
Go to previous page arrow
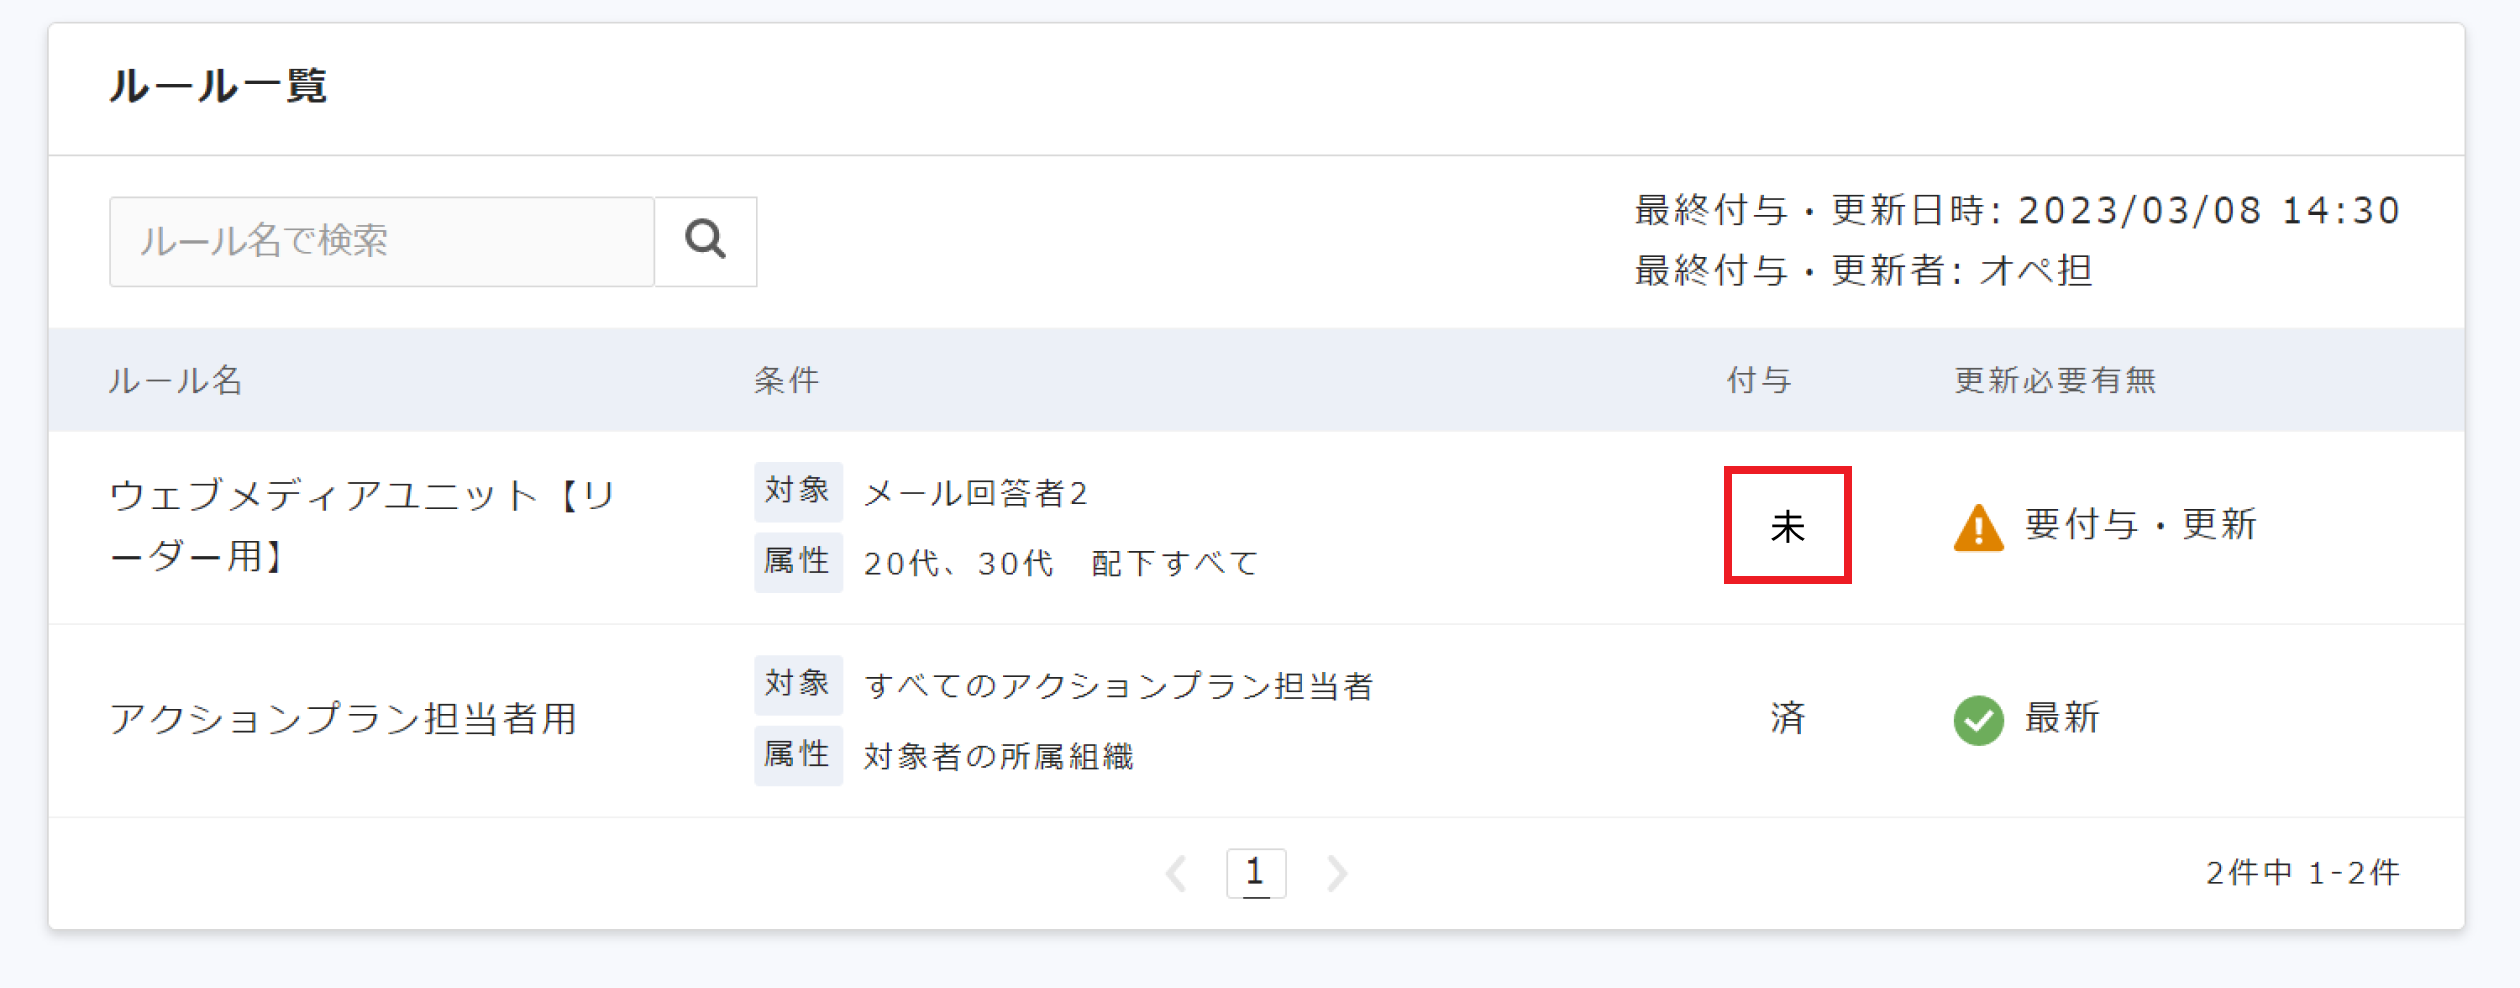1177,873
